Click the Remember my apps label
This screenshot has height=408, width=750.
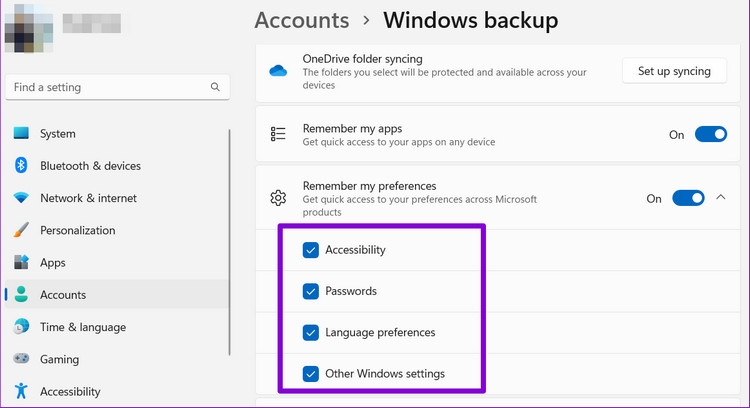pyautogui.click(x=352, y=129)
